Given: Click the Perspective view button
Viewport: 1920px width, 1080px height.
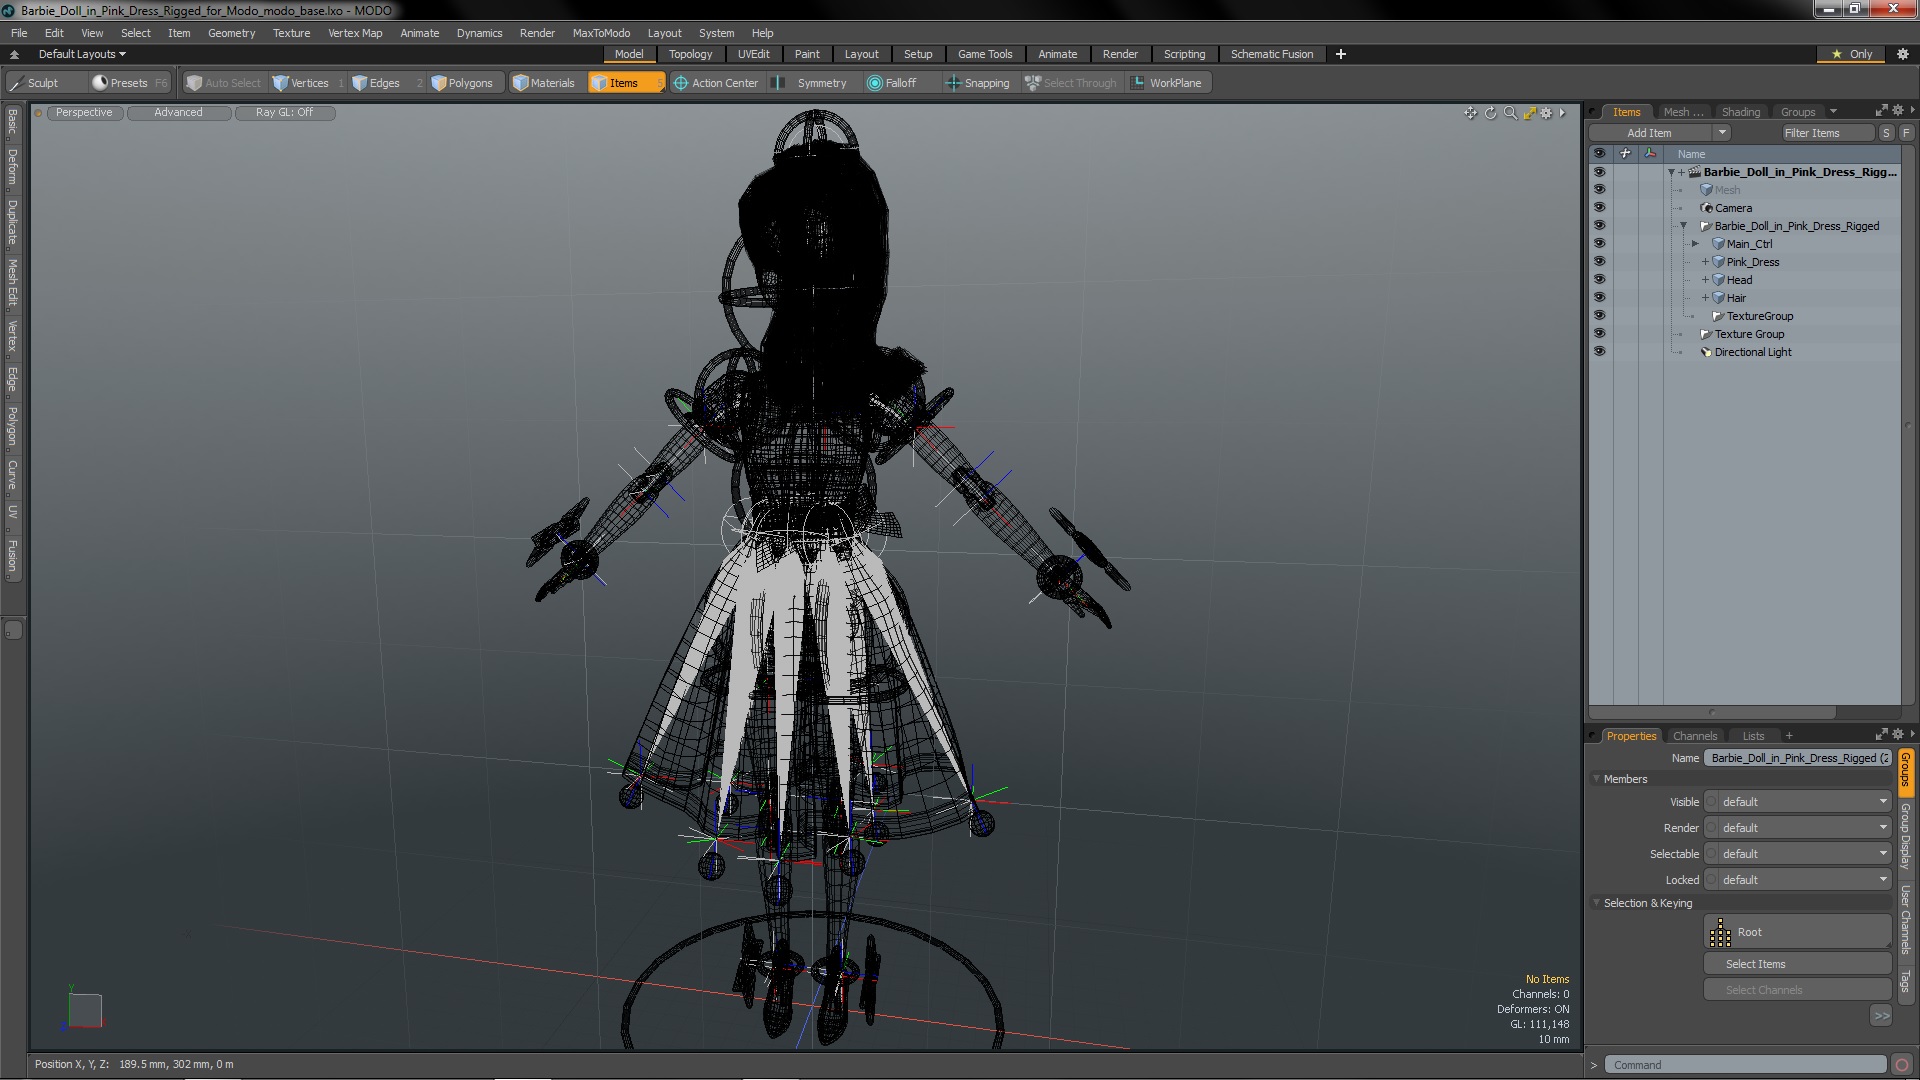Looking at the screenshot, I should (84, 113).
